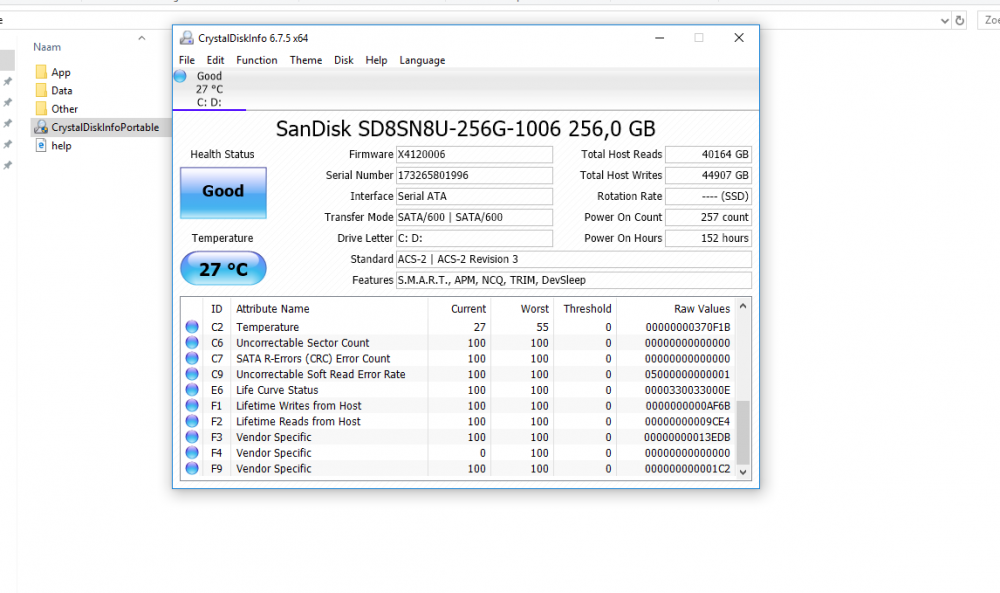Select the App folder icon

pos(41,72)
